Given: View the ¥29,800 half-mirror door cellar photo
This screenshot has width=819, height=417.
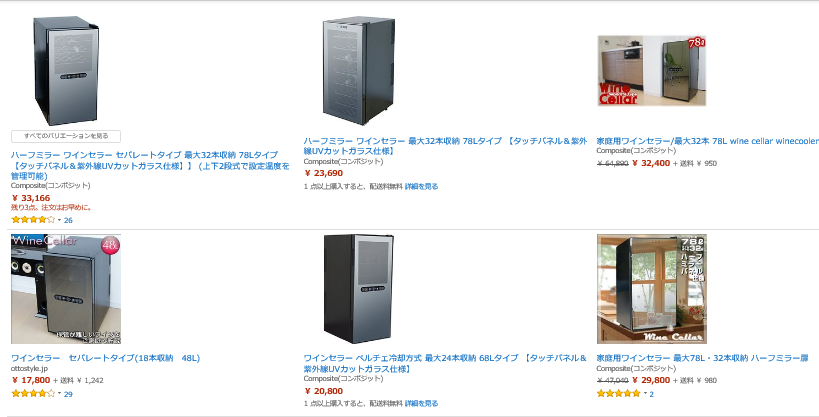Looking at the screenshot, I should point(652,289).
